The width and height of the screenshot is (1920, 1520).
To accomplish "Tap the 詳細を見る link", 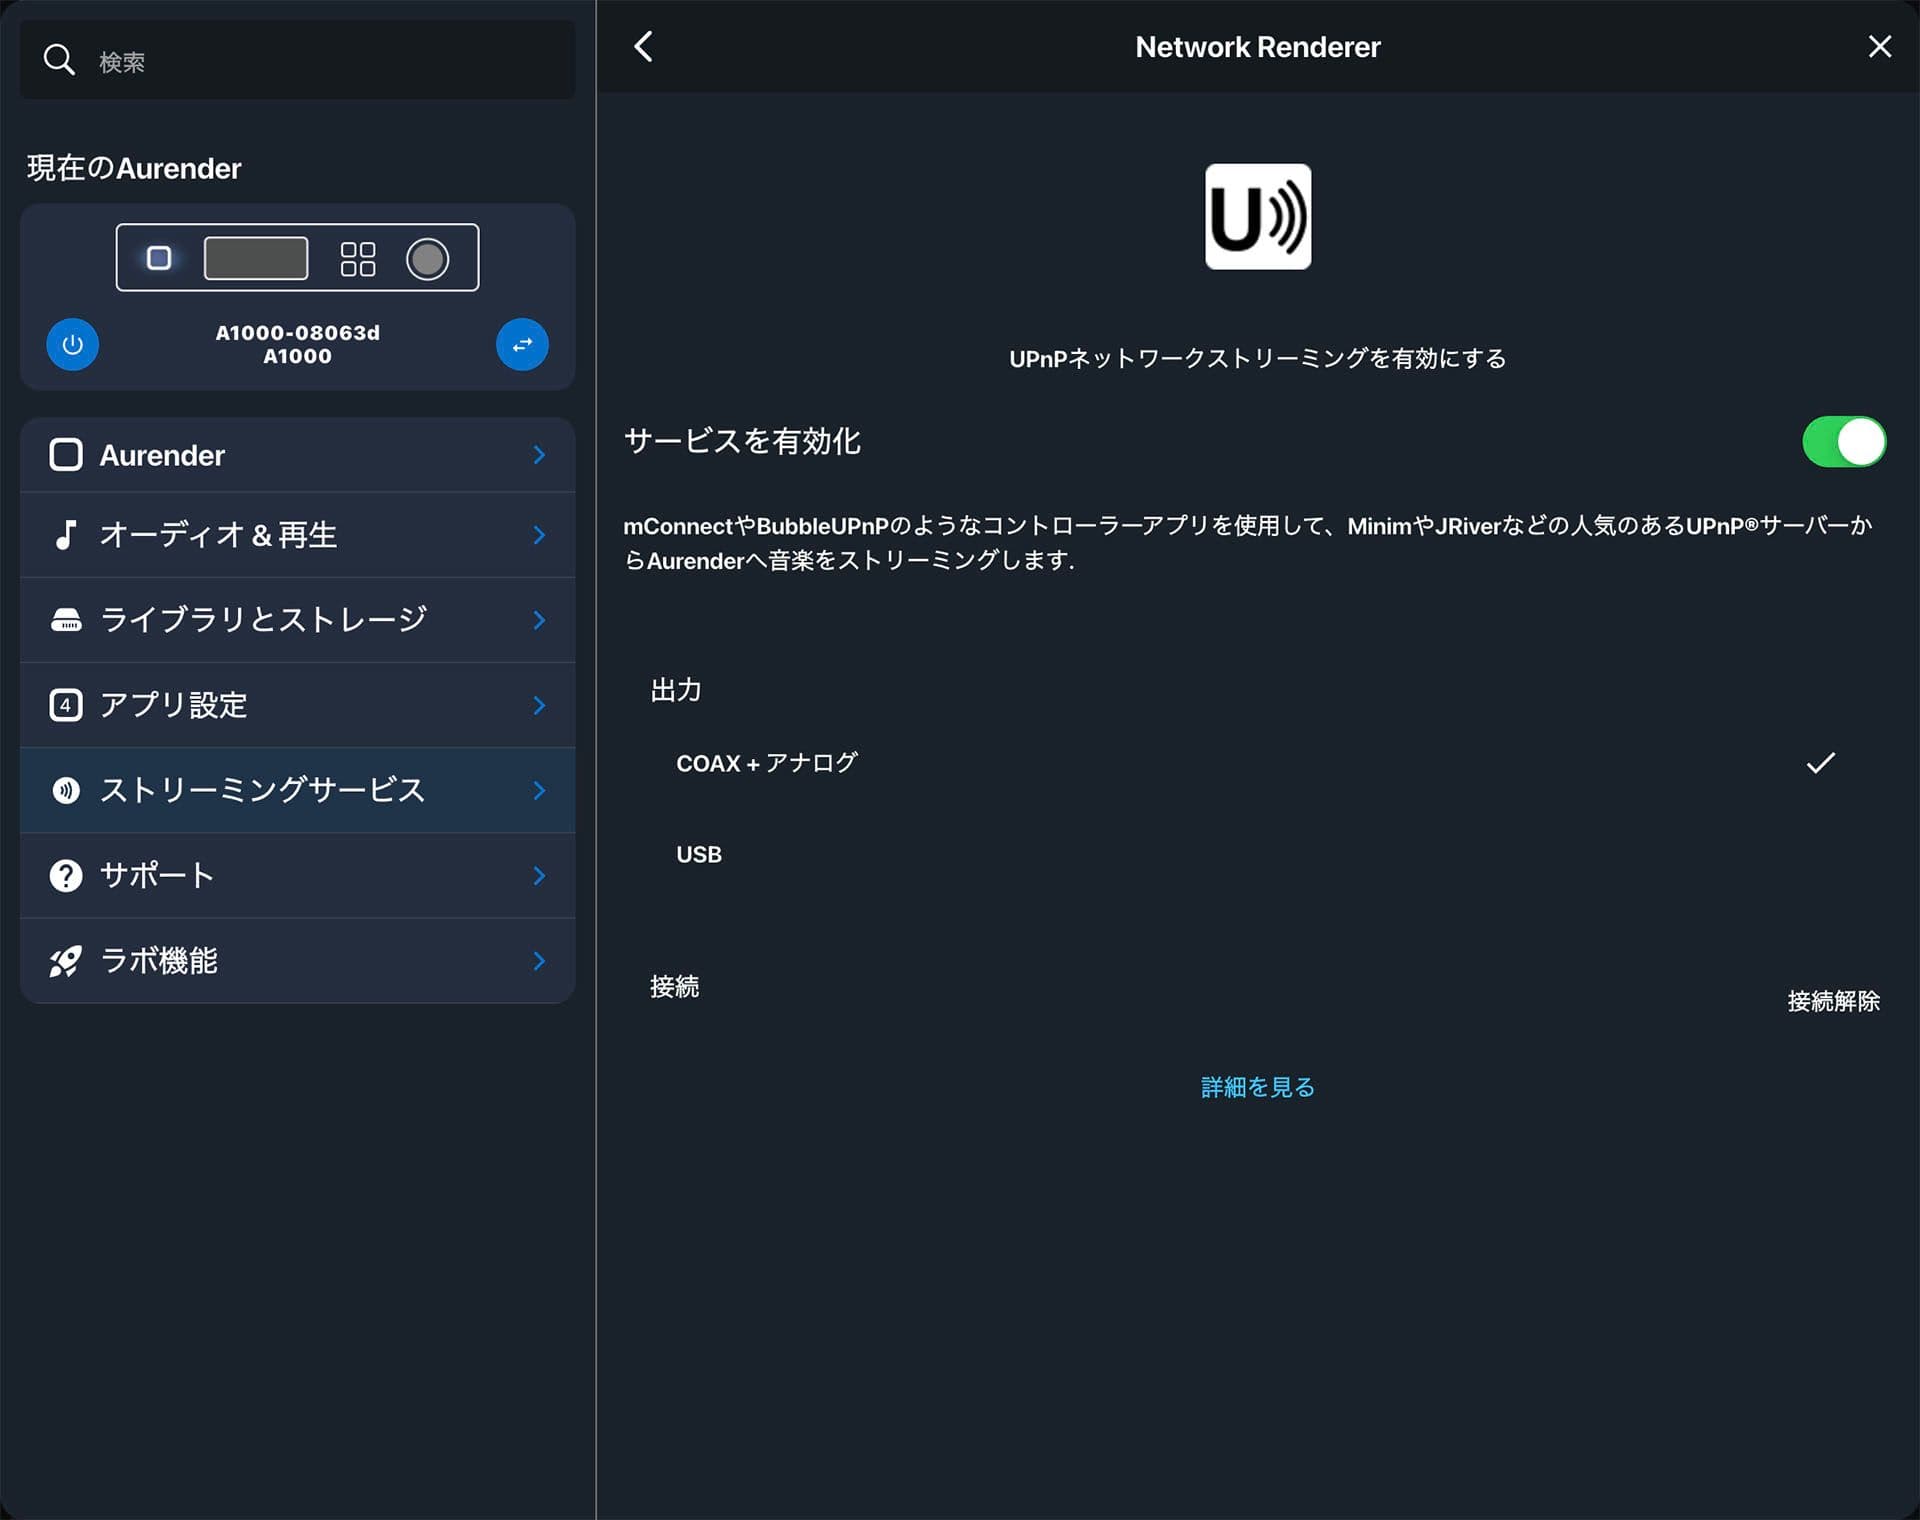I will [1256, 1087].
